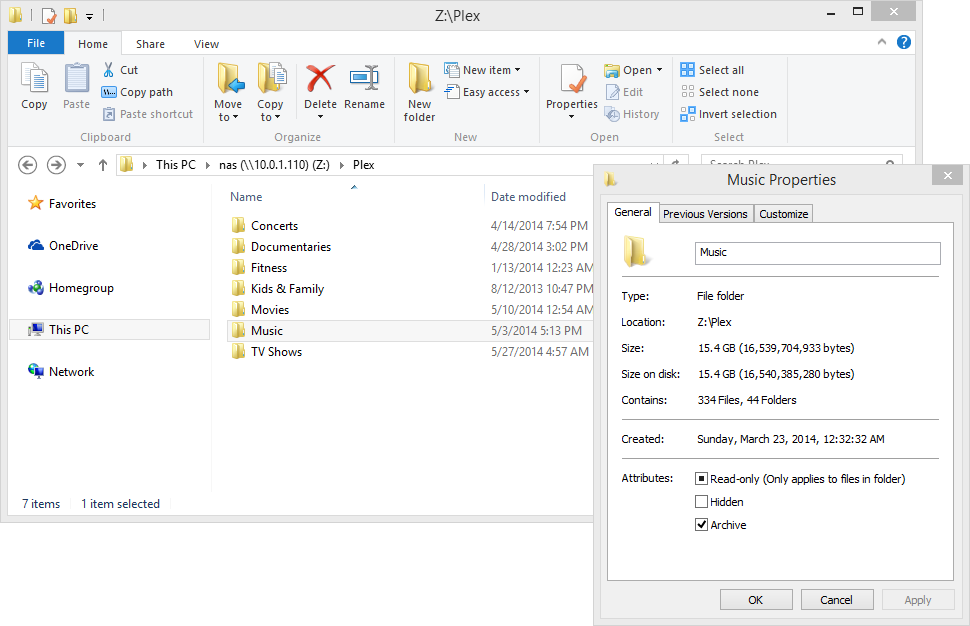The height and width of the screenshot is (626, 970).
Task: Select the General tab in Music Properties
Action: (633, 212)
